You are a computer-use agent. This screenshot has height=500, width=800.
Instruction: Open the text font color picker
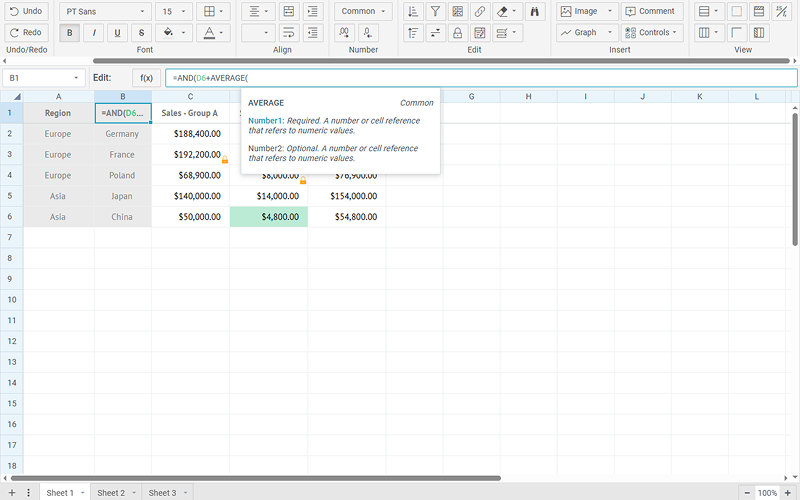coord(213,33)
